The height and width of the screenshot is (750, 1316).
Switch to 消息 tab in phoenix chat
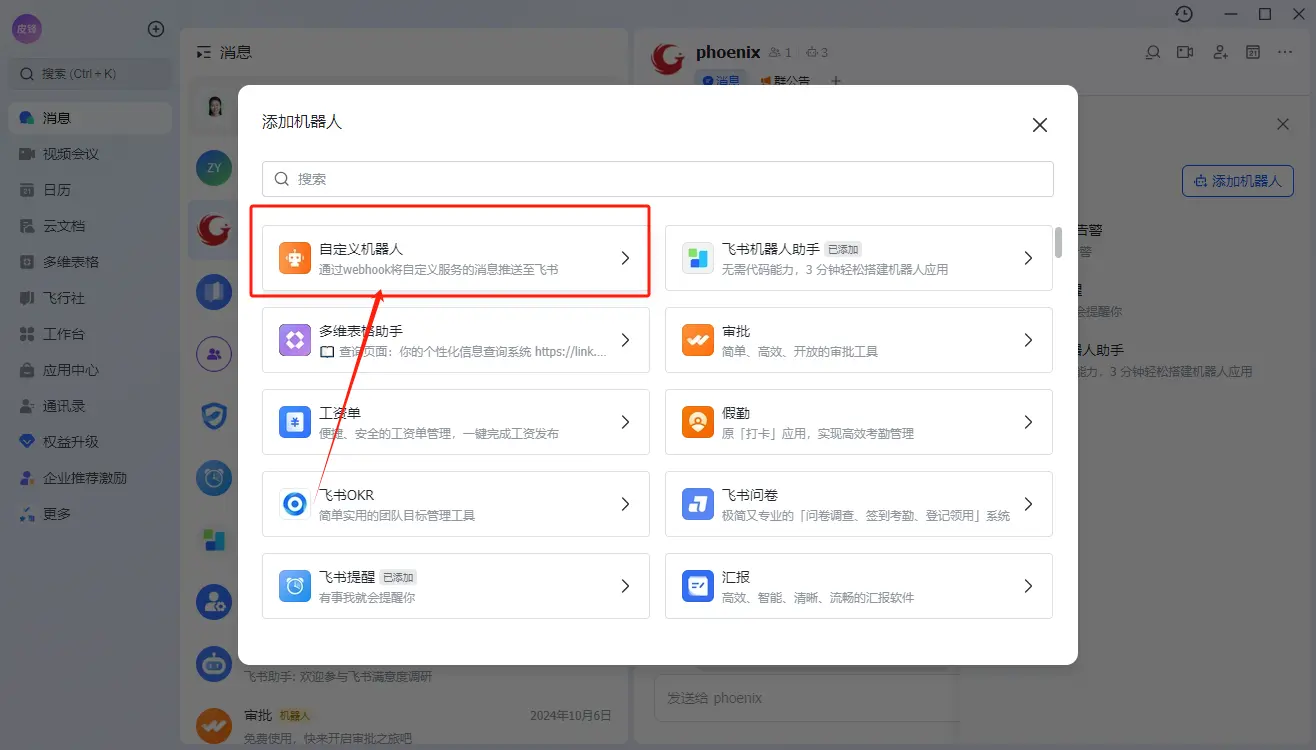tap(721, 80)
